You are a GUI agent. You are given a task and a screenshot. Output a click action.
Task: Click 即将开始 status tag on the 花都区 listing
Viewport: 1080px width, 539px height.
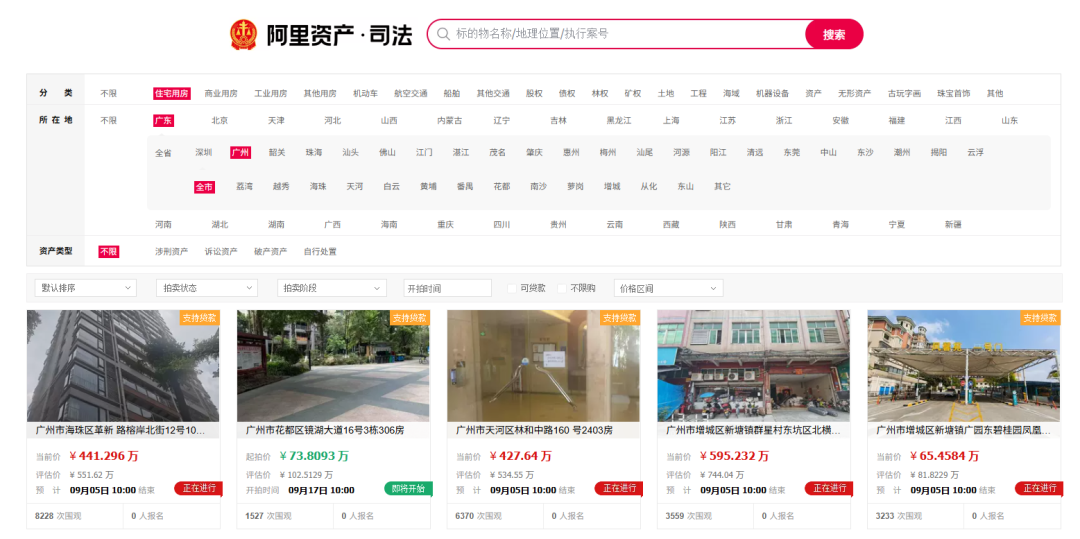pyautogui.click(x=408, y=489)
